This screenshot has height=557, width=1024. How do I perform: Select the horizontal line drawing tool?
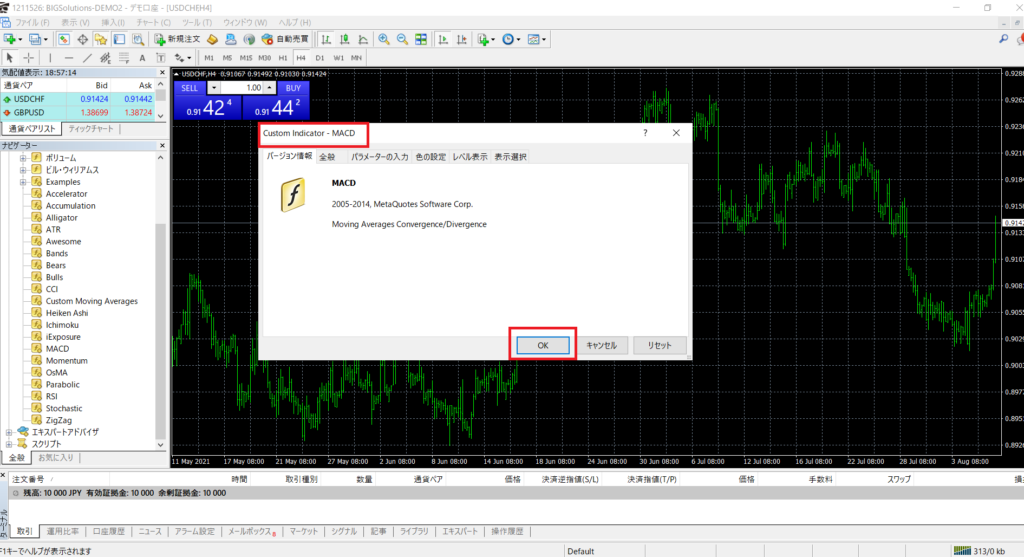[68, 58]
